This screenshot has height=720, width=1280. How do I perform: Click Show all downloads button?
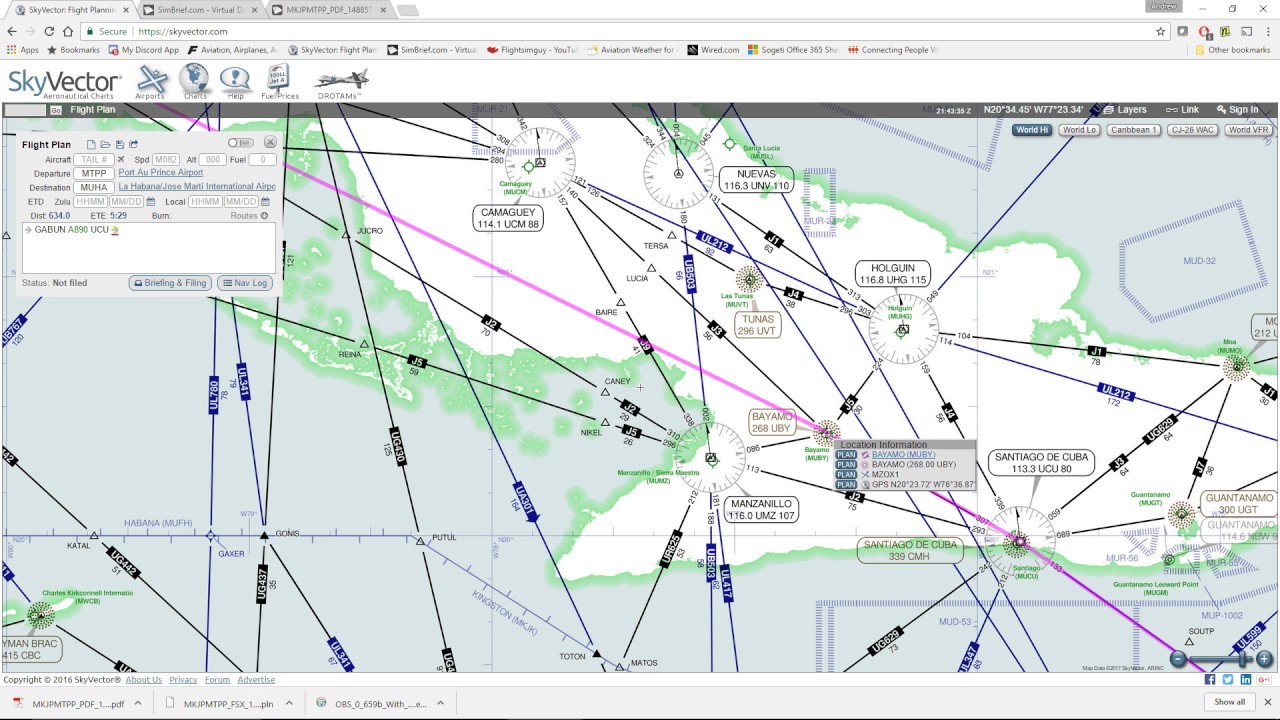click(x=1230, y=702)
